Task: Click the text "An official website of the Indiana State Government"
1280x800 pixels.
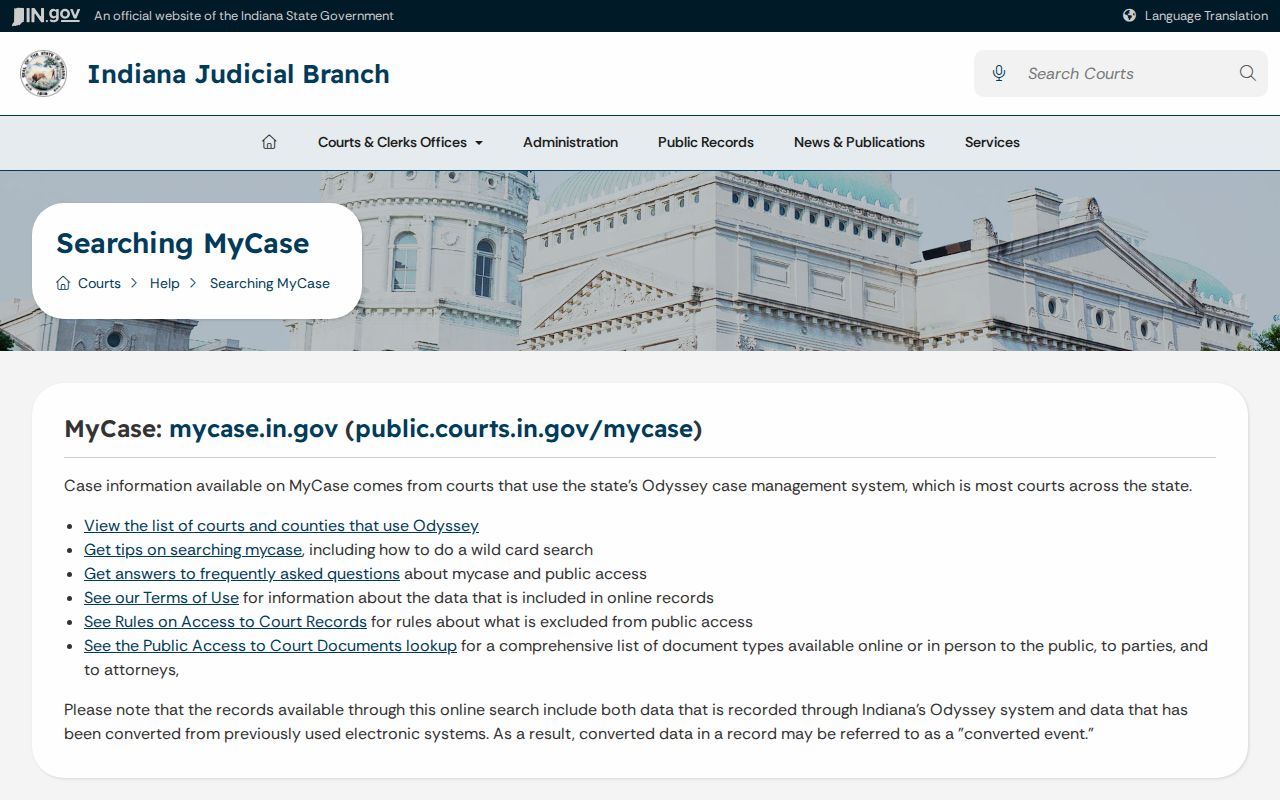Action: coord(244,15)
